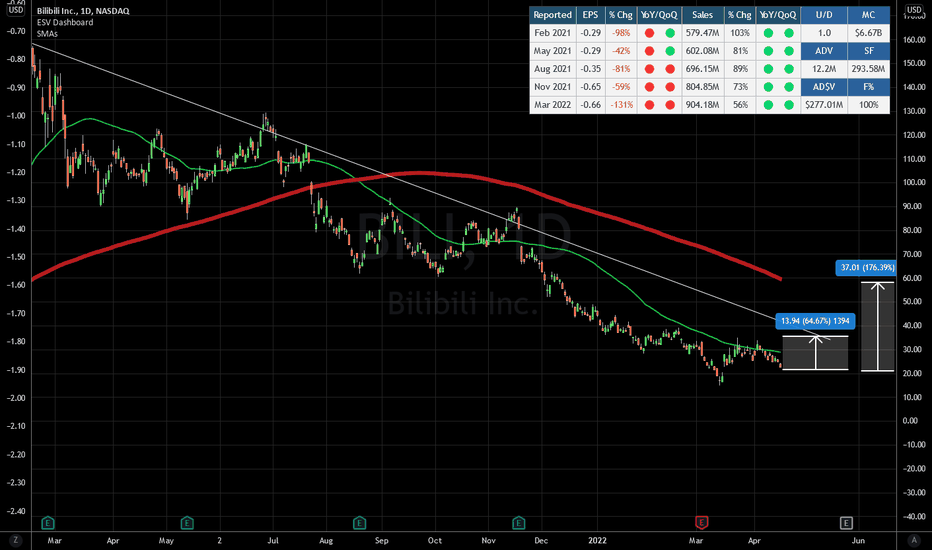The image size is (932, 550).
Task: Toggle the A auto-scale button
Action: coord(914,540)
